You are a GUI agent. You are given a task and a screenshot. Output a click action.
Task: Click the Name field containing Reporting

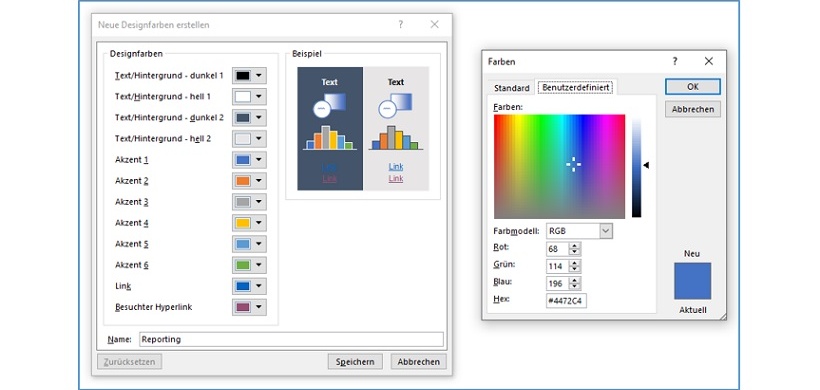tap(291, 339)
